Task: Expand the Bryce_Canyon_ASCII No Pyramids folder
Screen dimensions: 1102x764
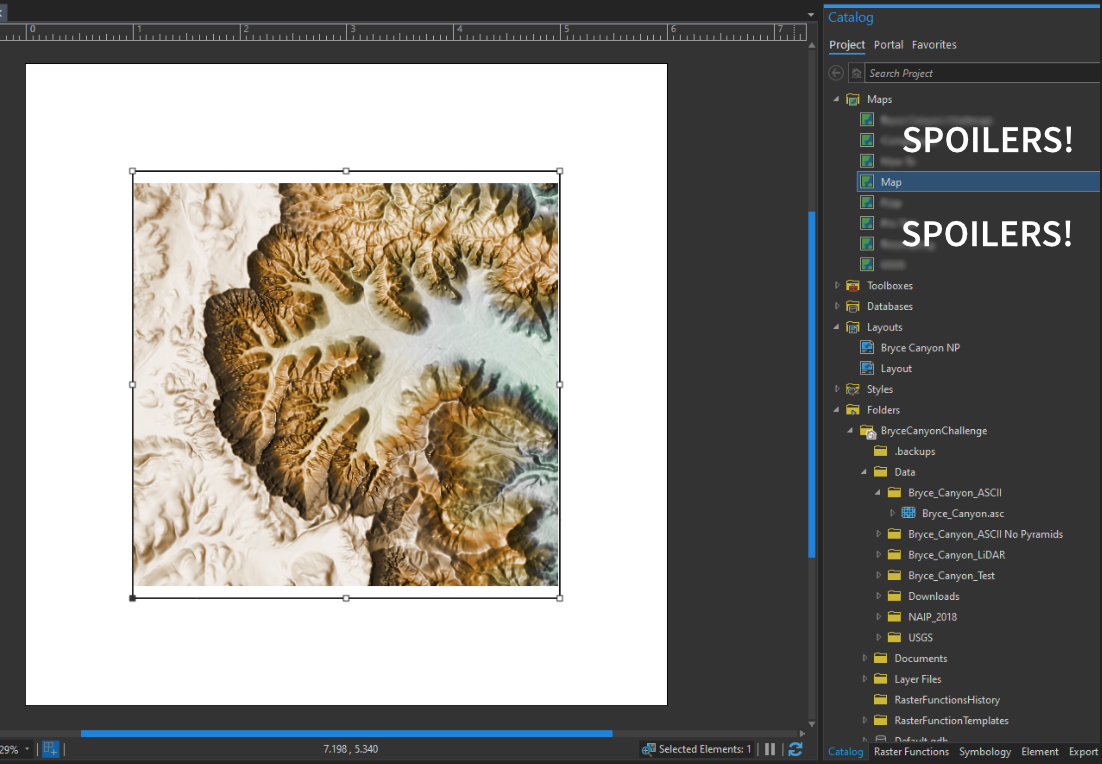Action: tap(878, 534)
